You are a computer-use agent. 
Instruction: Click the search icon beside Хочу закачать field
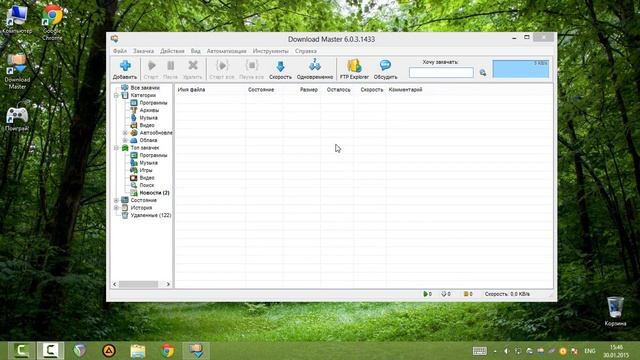[x=483, y=73]
